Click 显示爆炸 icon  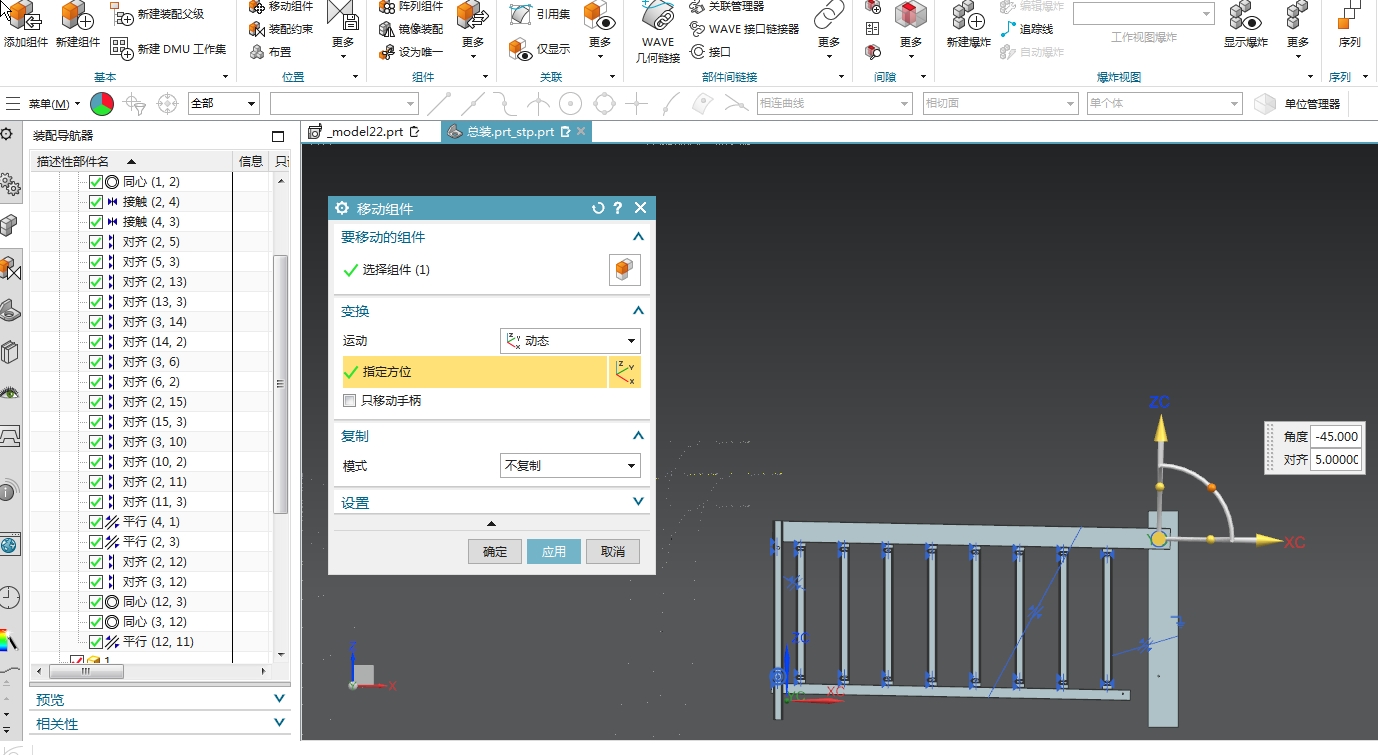coord(1246,24)
